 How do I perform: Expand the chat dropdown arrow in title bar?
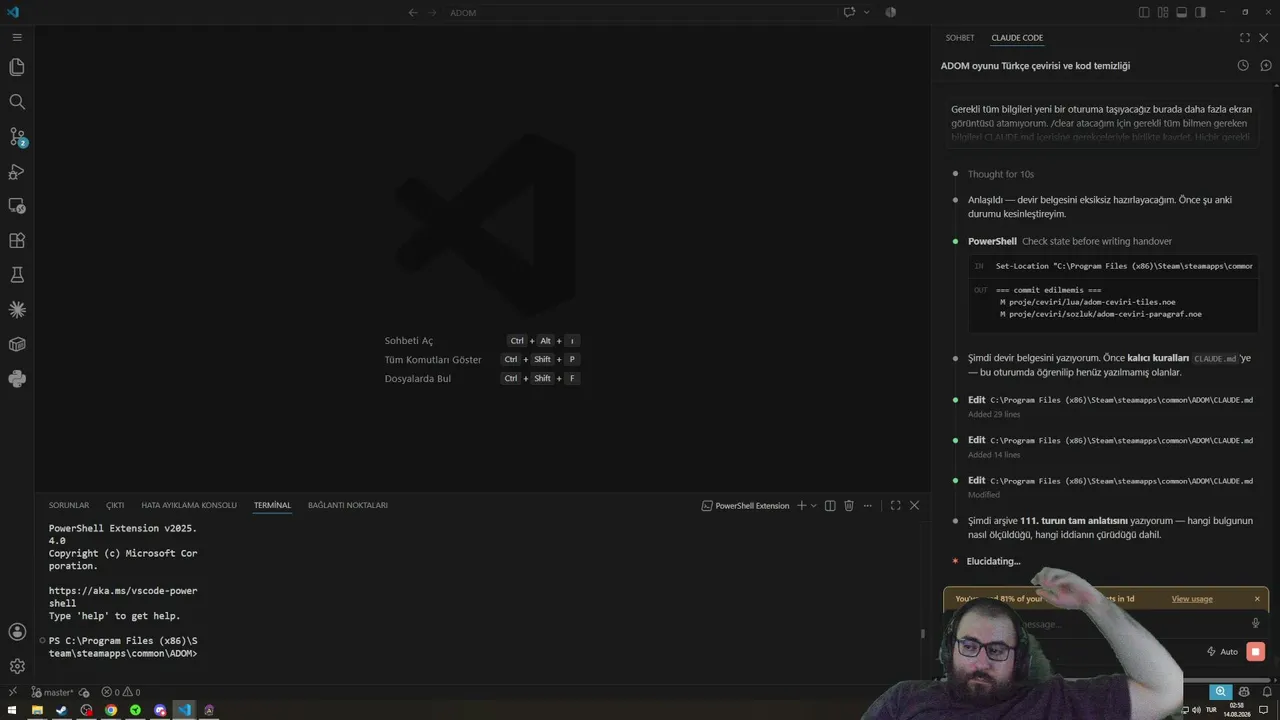(866, 13)
